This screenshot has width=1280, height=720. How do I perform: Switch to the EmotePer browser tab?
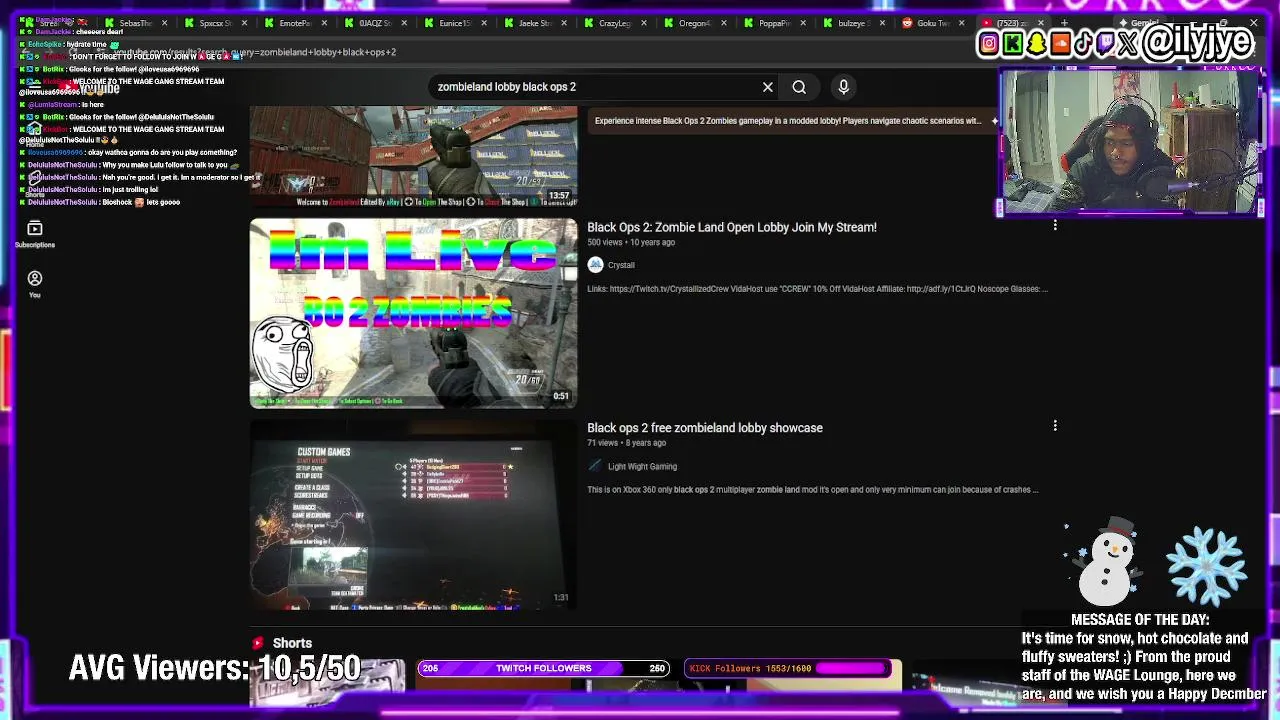pos(295,23)
